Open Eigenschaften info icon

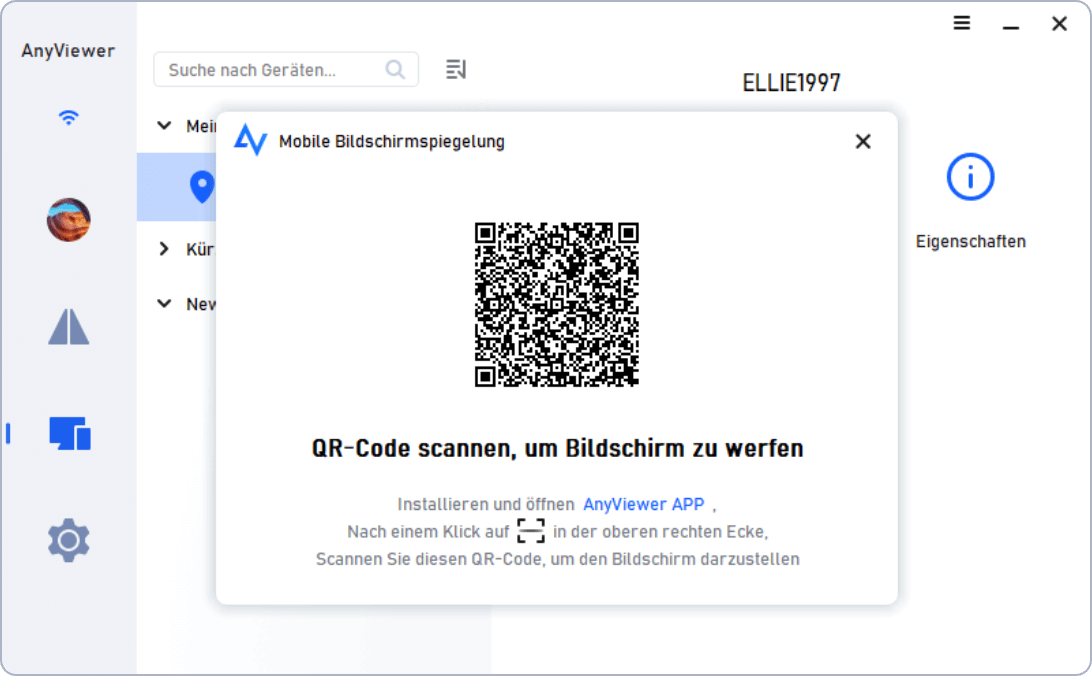click(970, 177)
